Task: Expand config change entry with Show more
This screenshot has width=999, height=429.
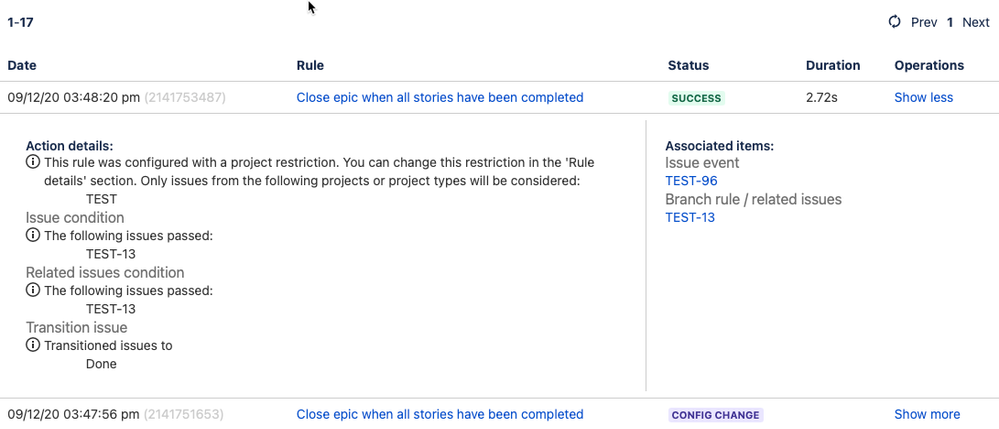Action: (927, 414)
